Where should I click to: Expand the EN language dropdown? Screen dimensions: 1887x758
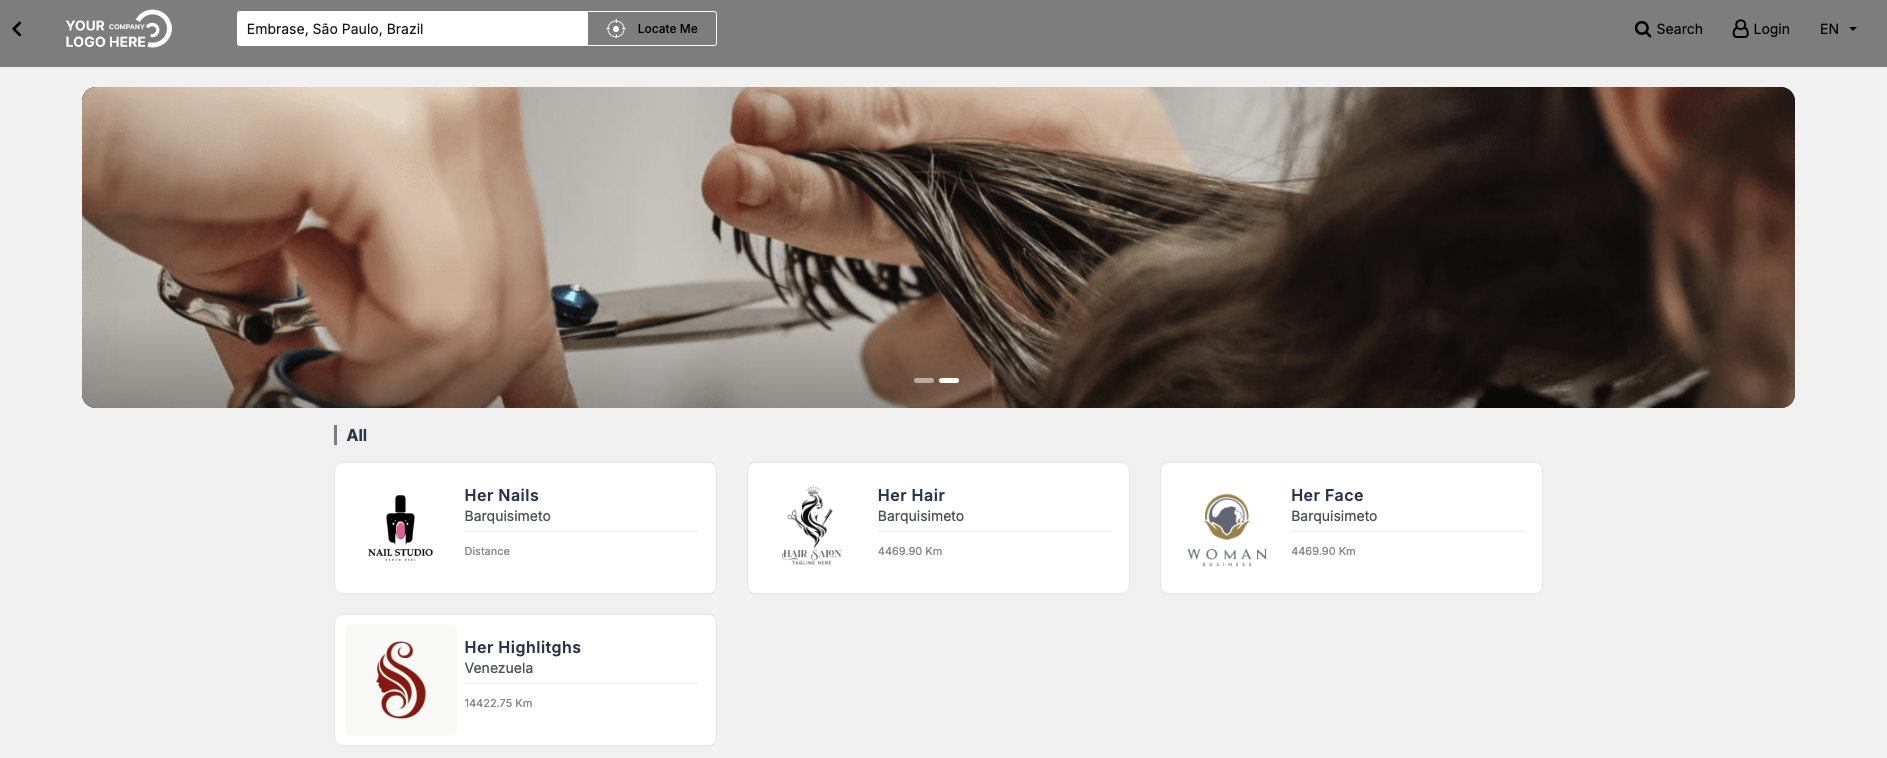point(1838,29)
